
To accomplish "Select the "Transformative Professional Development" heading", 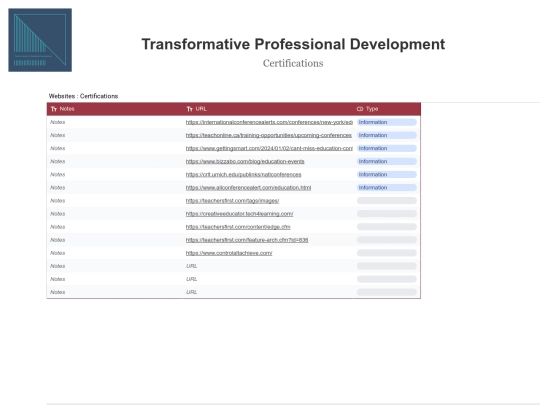I will tap(293, 44).
